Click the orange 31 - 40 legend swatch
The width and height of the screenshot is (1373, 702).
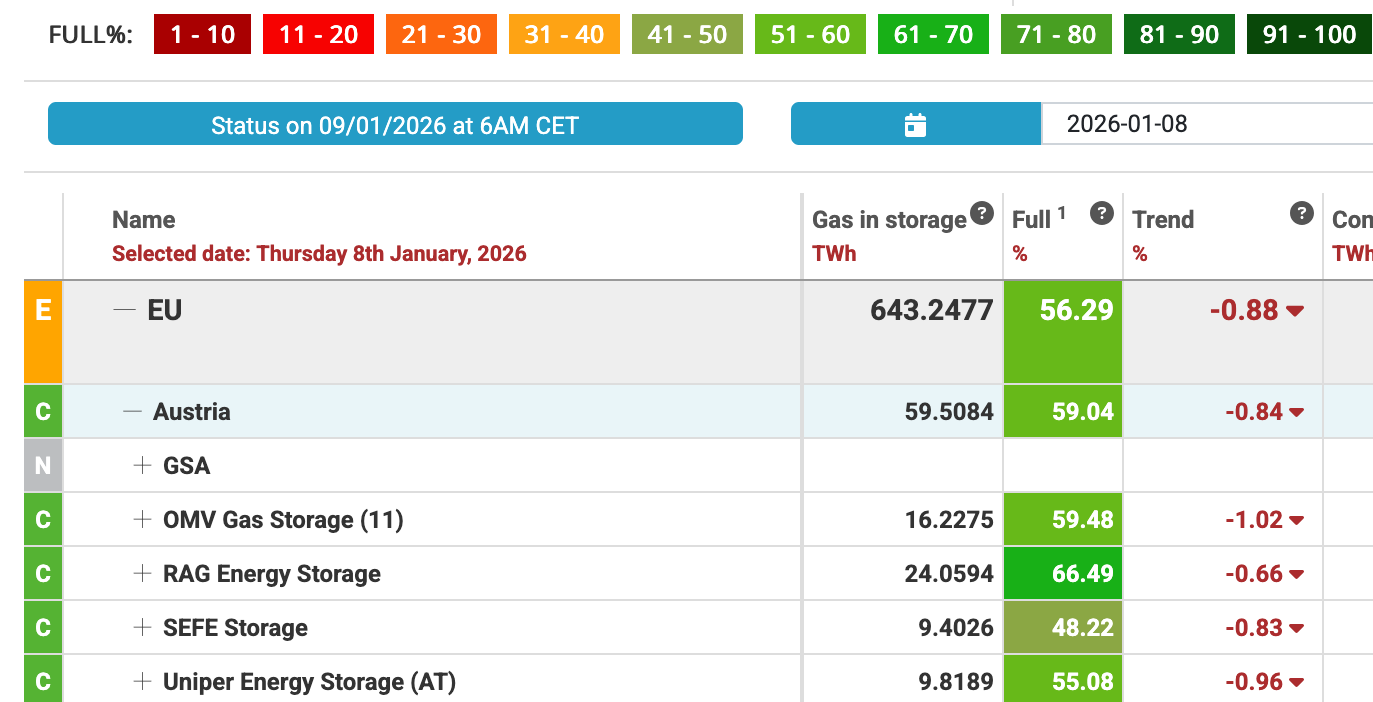[x=564, y=35]
